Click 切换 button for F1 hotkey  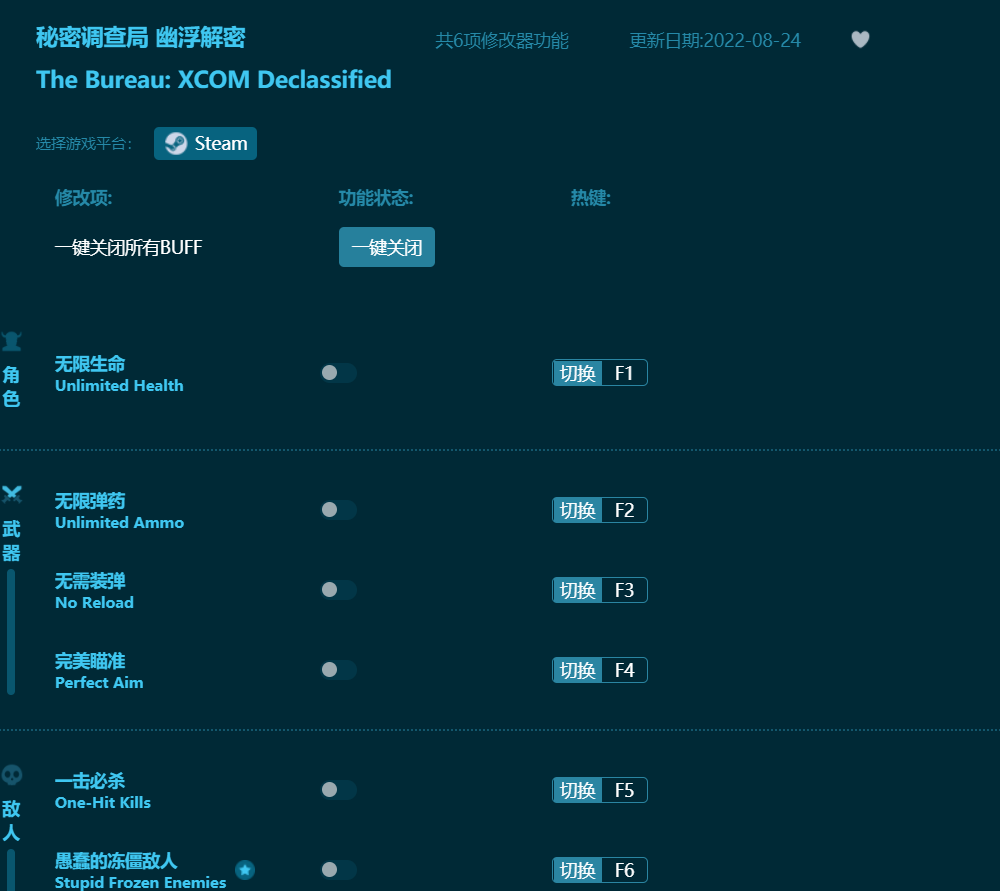pos(577,373)
